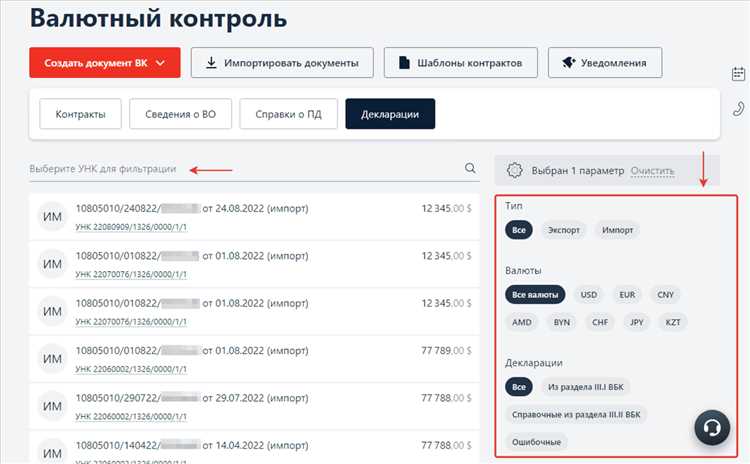Viewport: 750px width, 464px height.
Task: Switch to the Справки о ПД tab
Action: (288, 114)
